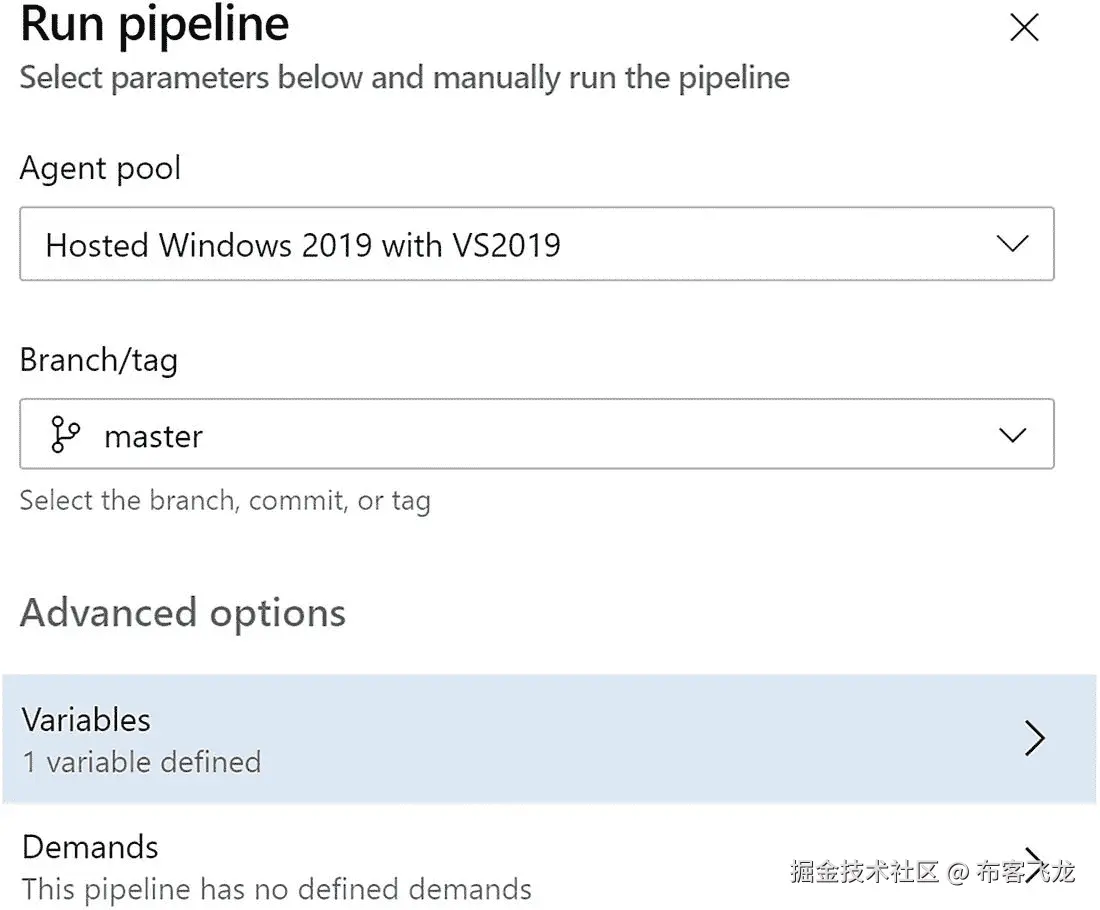The height and width of the screenshot is (910, 1100).
Task: Click the watermark text at bottom right
Action: 932,872
